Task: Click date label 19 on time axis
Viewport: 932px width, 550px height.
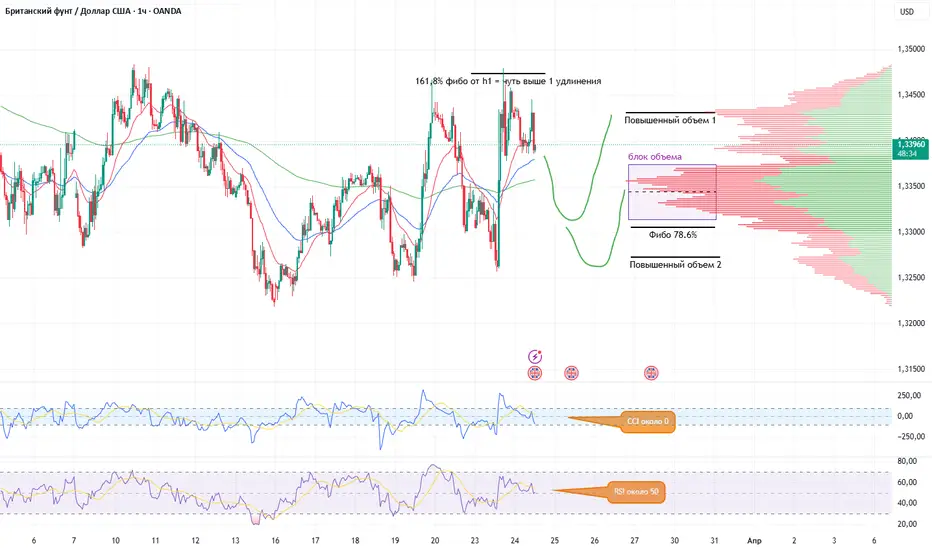Action: pos(395,540)
